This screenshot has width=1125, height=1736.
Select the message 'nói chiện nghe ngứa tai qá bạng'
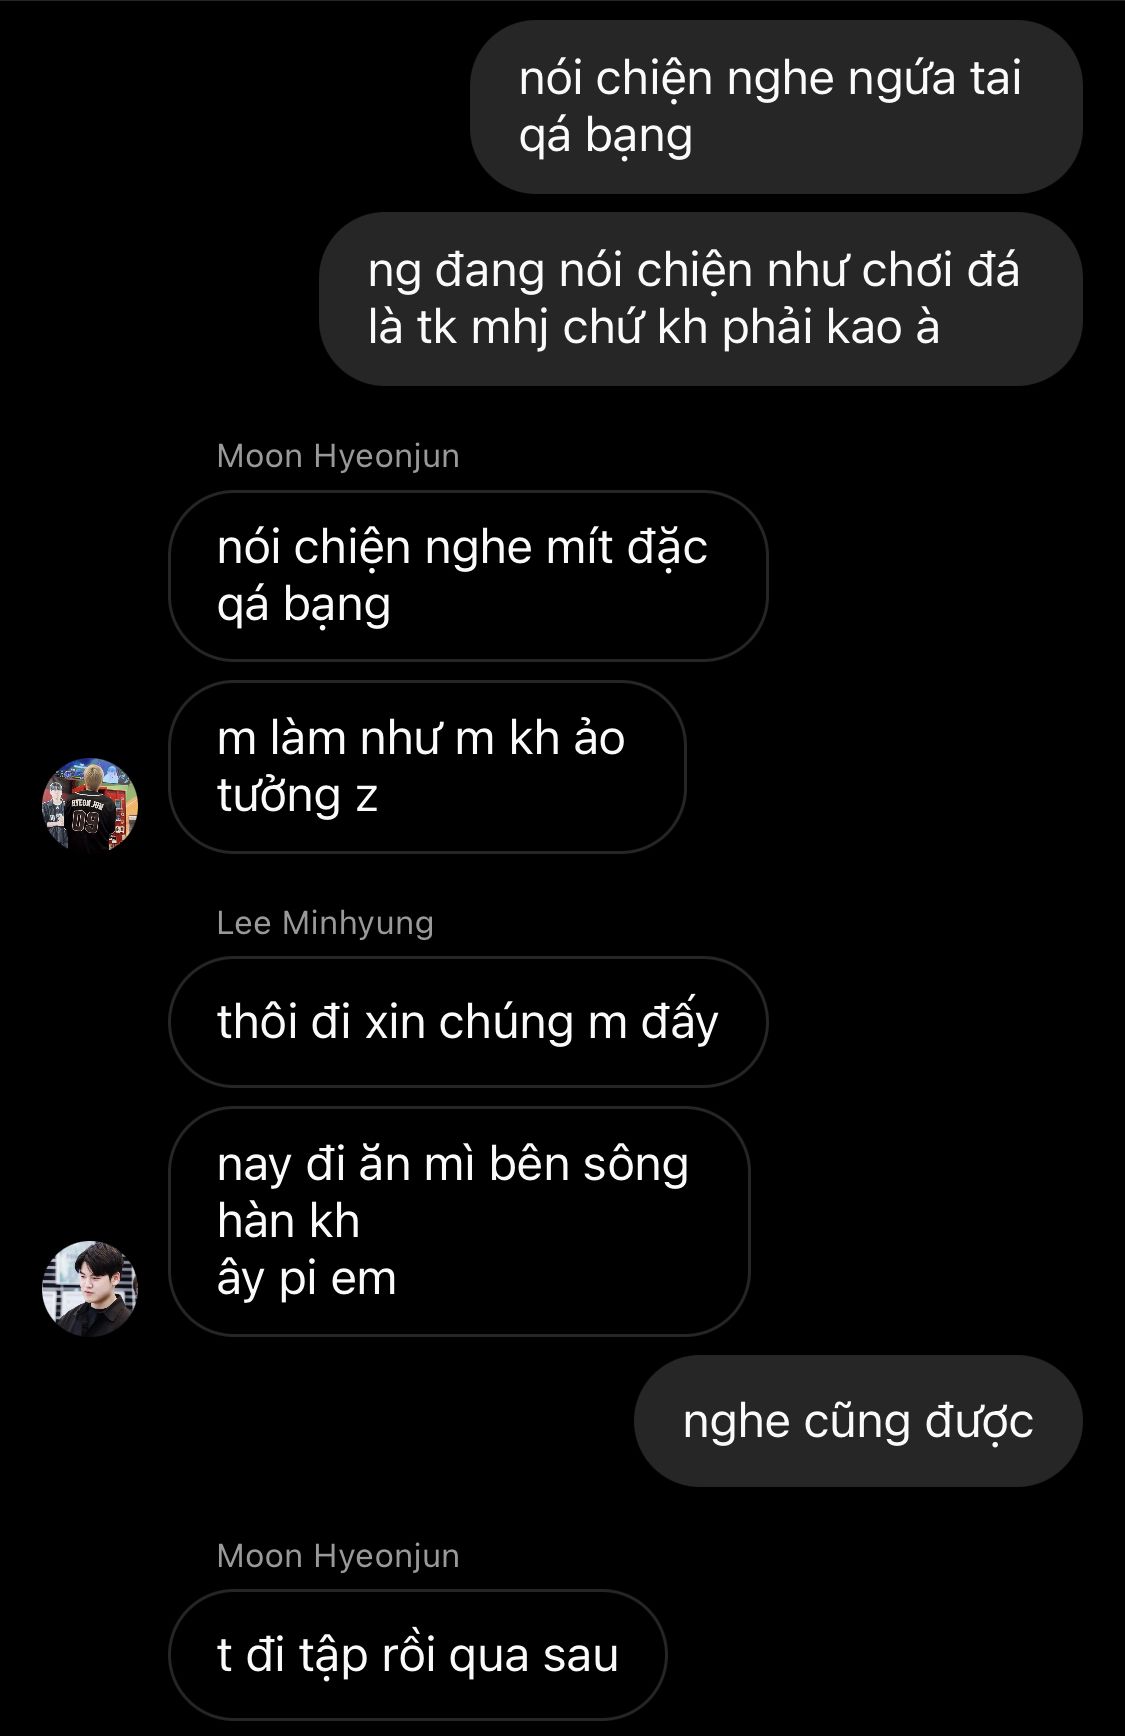click(776, 107)
